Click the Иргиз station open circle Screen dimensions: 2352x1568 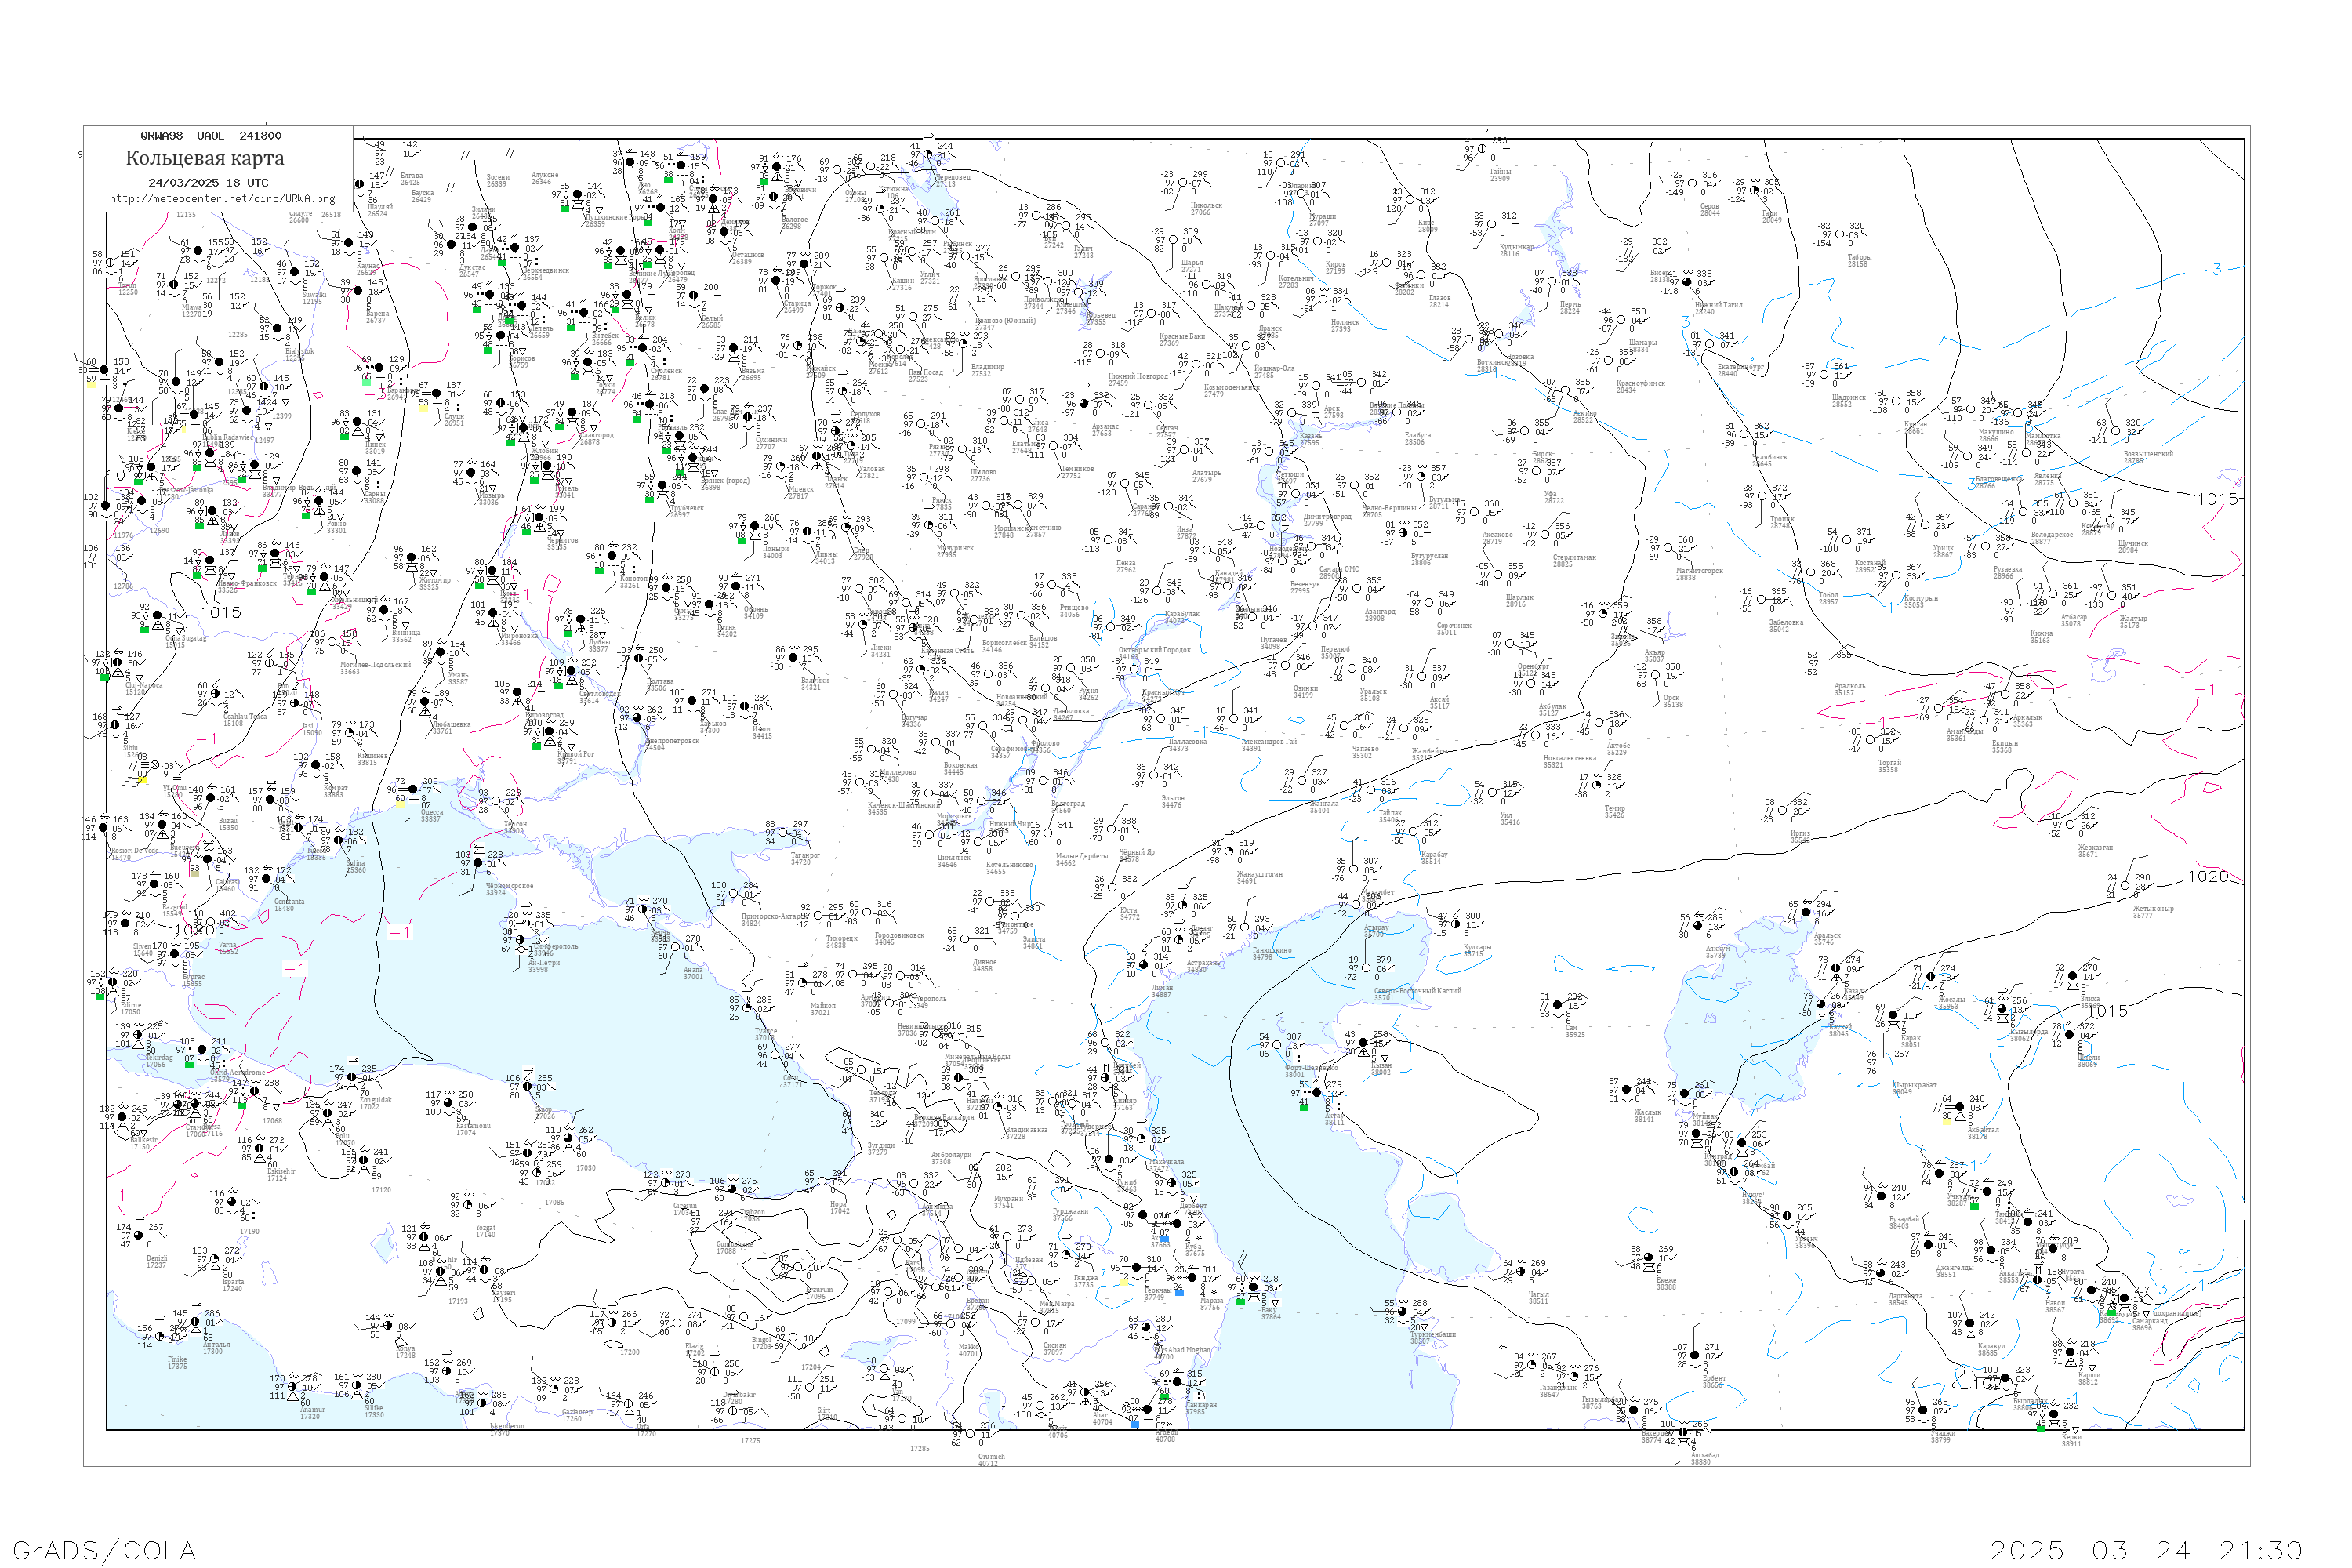[1784, 812]
